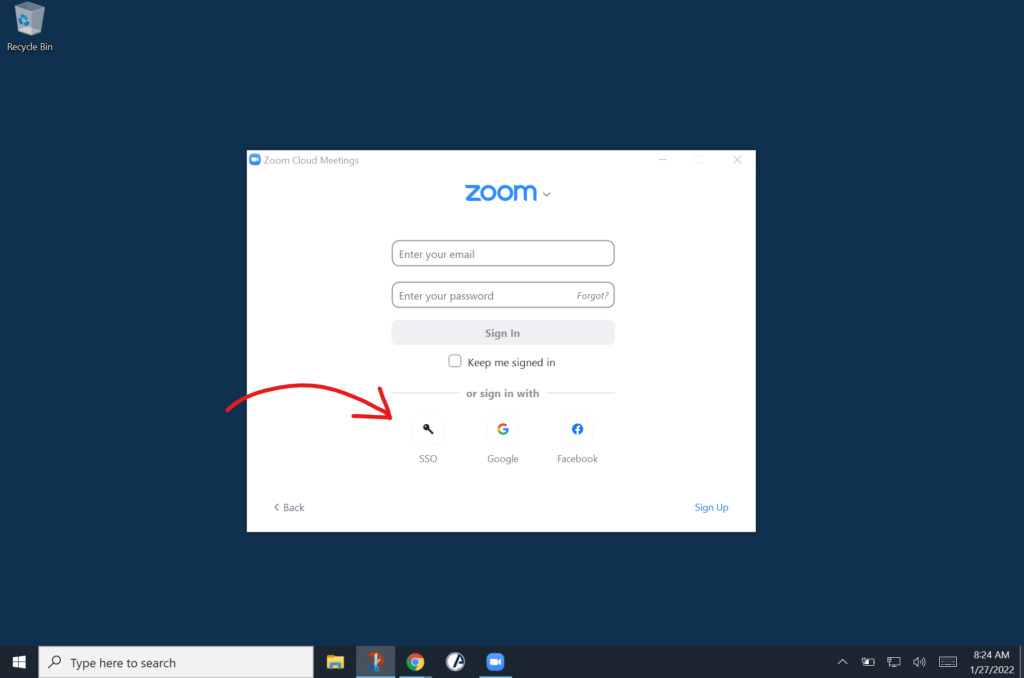
Task: Open Google Chrome from taskbar
Action: pos(415,662)
